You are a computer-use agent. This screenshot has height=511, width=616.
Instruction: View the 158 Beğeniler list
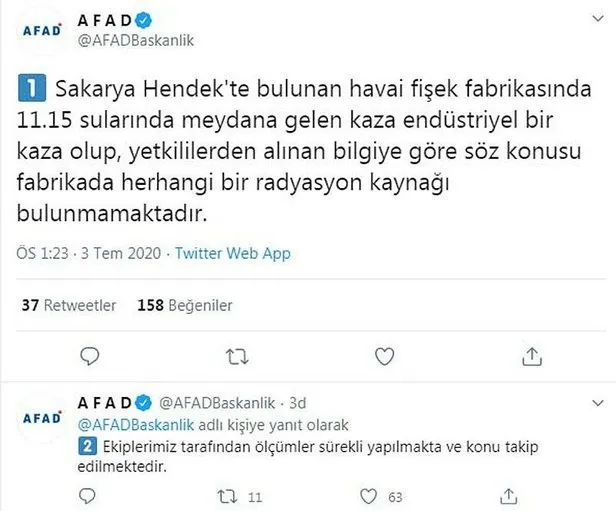(x=185, y=305)
